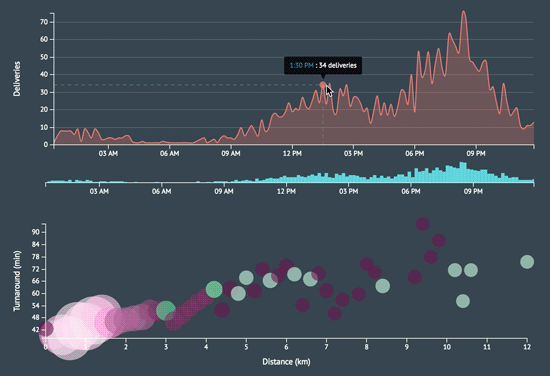Click the bright green bubble at 3 km
Image resolution: width=550 pixels, height=376 pixels.
click(166, 310)
